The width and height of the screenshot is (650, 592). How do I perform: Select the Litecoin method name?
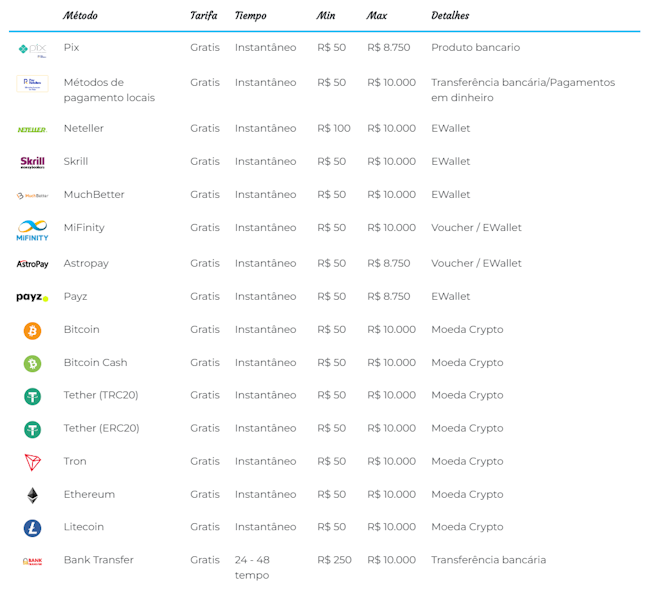83,526
